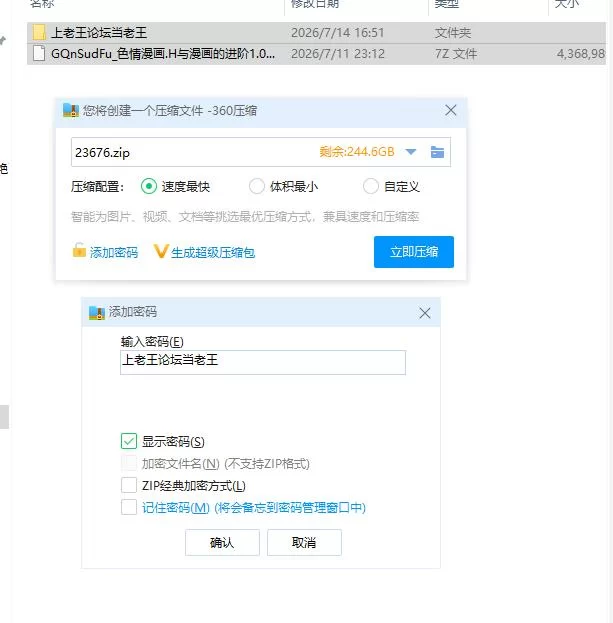Click the 生成超级压缩包 link

click(213, 252)
